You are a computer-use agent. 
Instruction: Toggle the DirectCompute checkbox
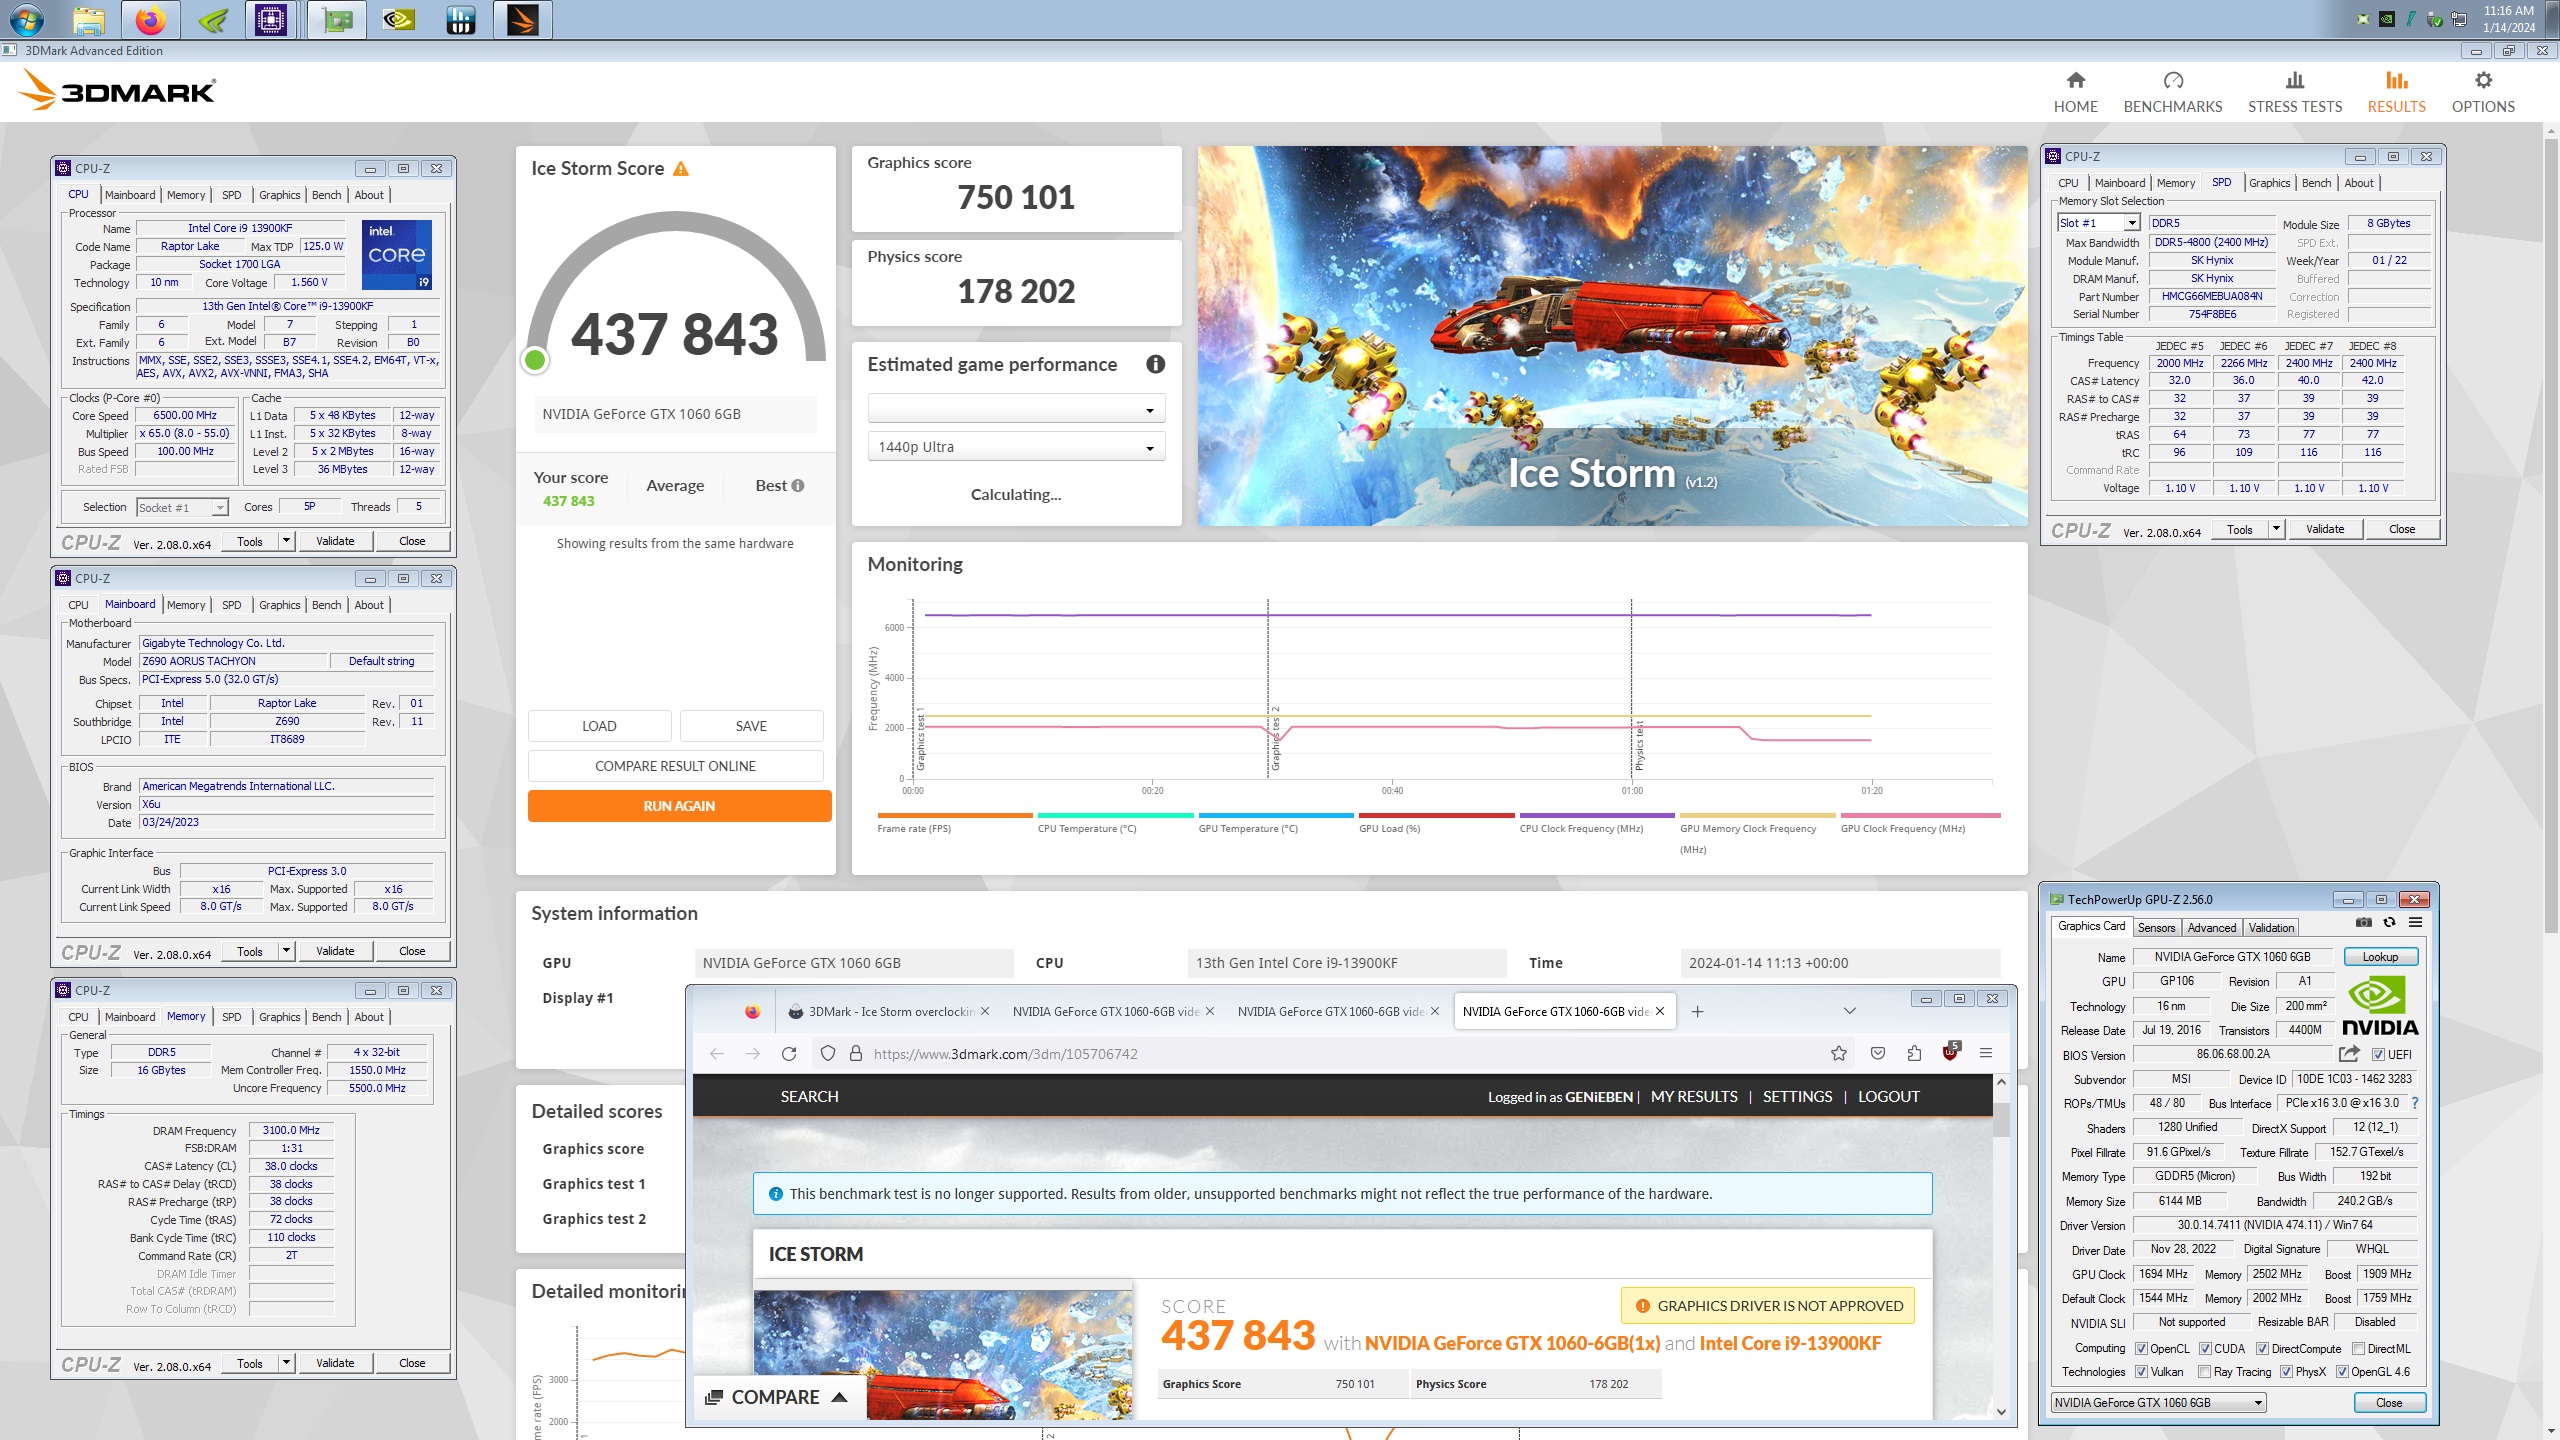(2262, 1349)
